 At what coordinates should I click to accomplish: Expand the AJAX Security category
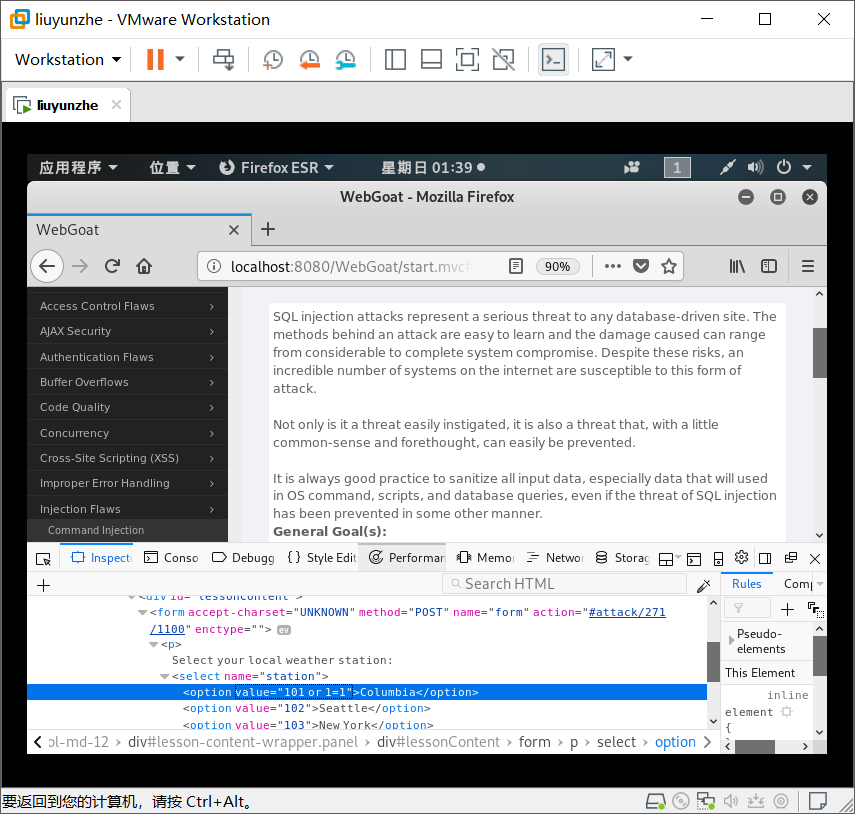click(128, 331)
